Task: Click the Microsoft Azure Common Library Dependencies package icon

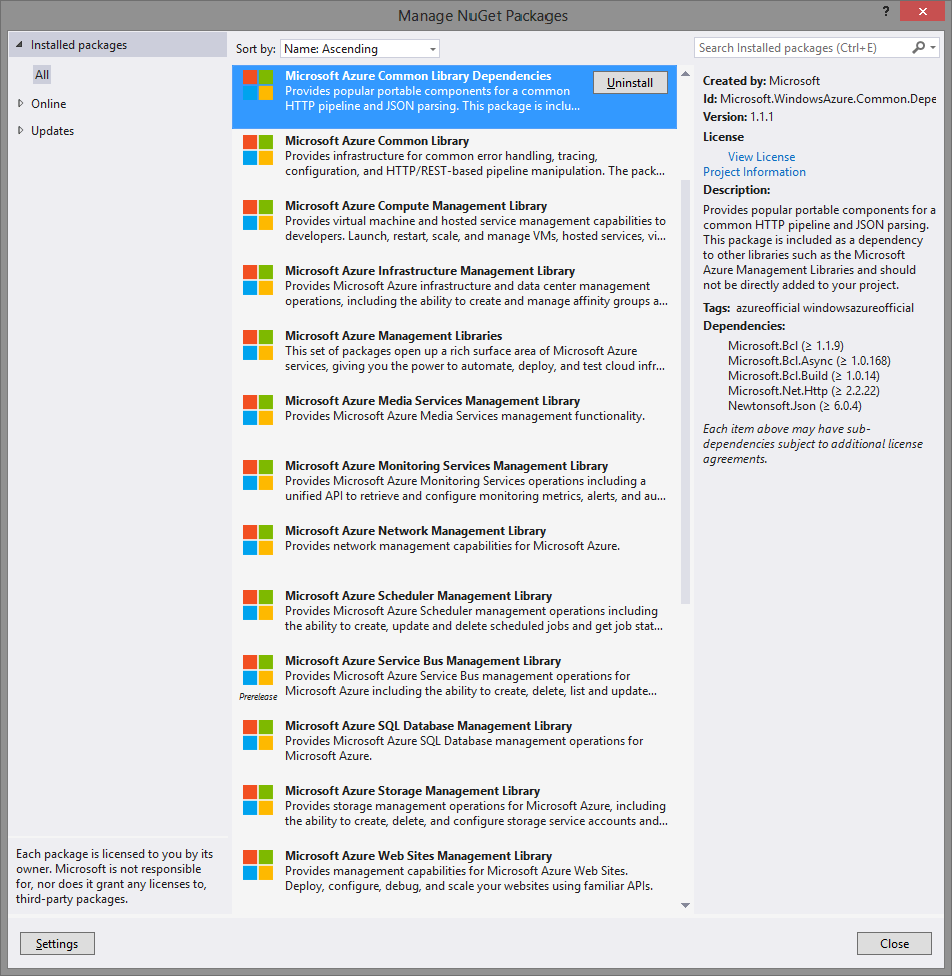Action: tap(258, 85)
